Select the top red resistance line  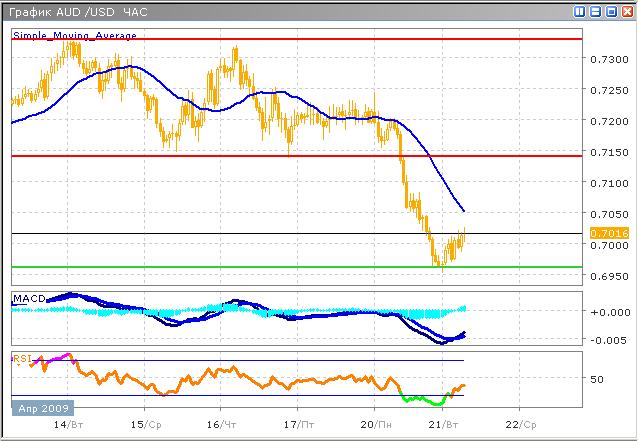300,39
